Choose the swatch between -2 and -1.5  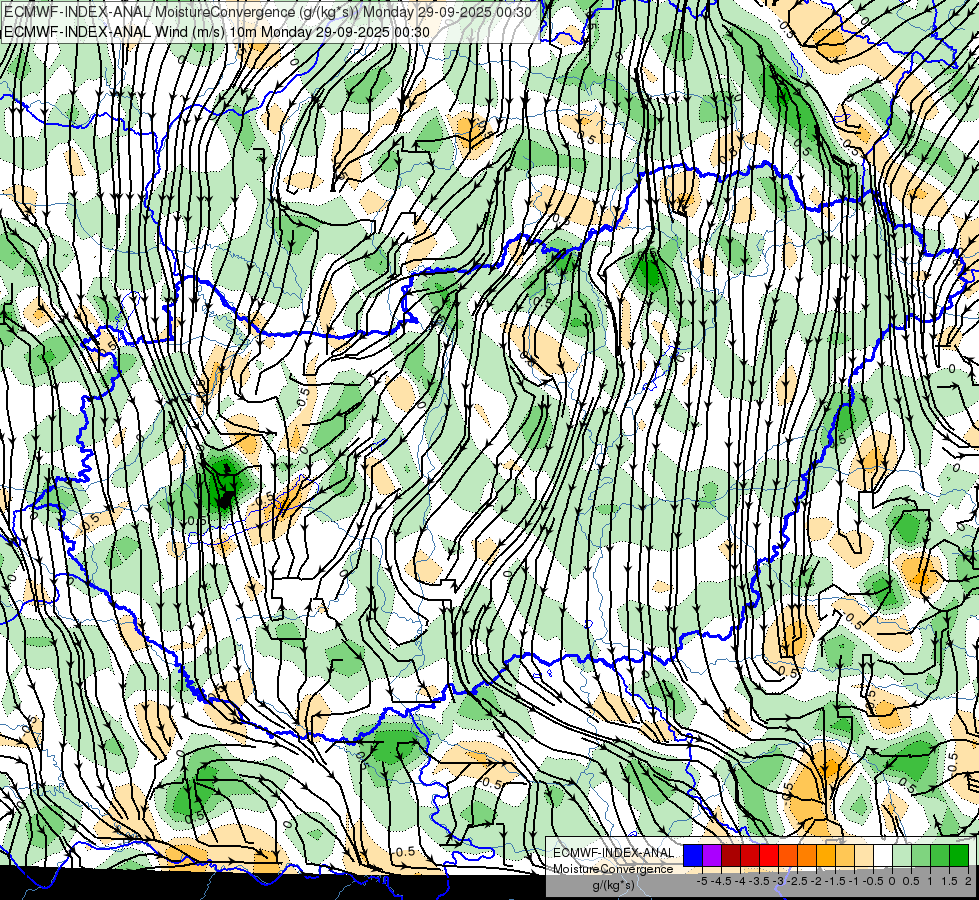[826, 856]
